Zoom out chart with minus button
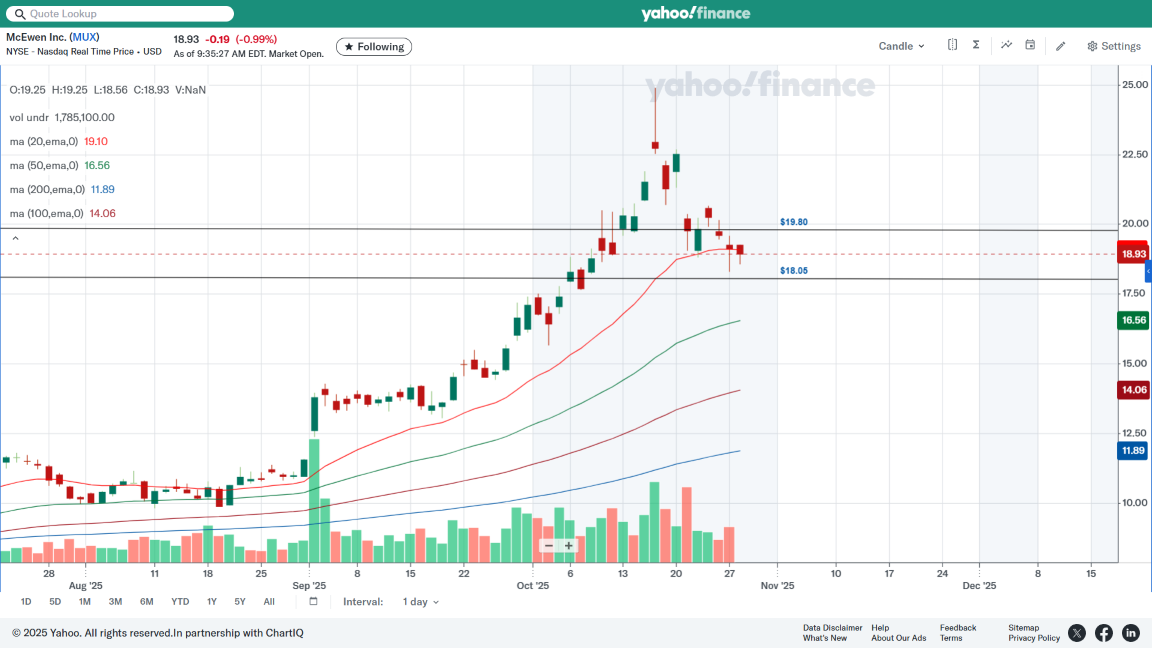This screenshot has height=648, width=1152. pos(549,546)
